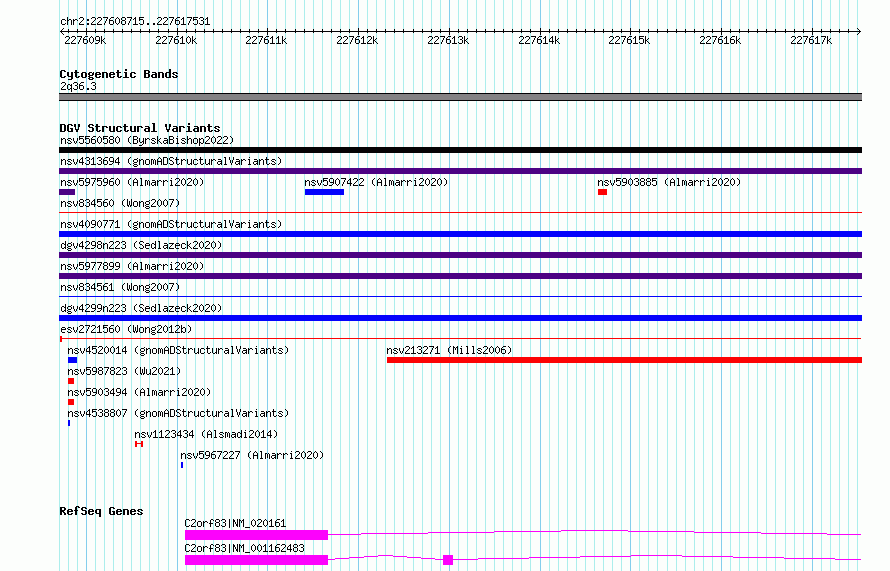Open the nsv5987823 (Wu2021) label
Viewport: 890px width, 571px height.
pyautogui.click(x=124, y=371)
